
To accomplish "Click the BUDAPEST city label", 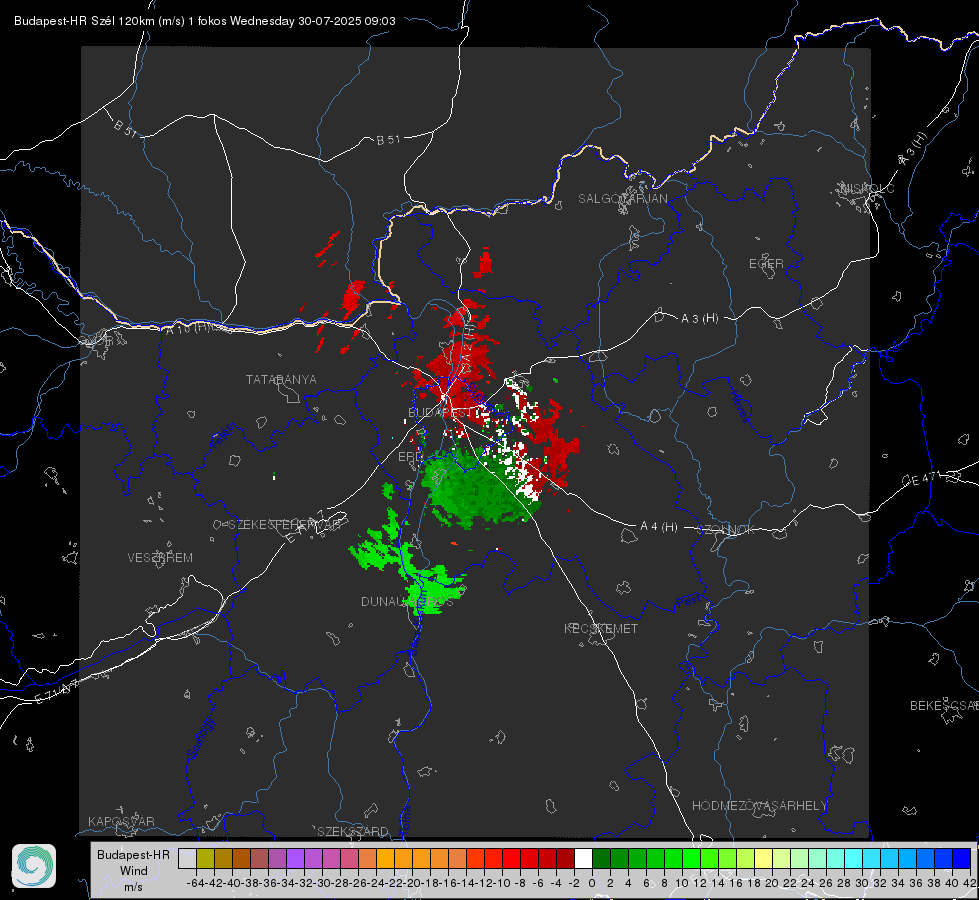I will [440, 412].
